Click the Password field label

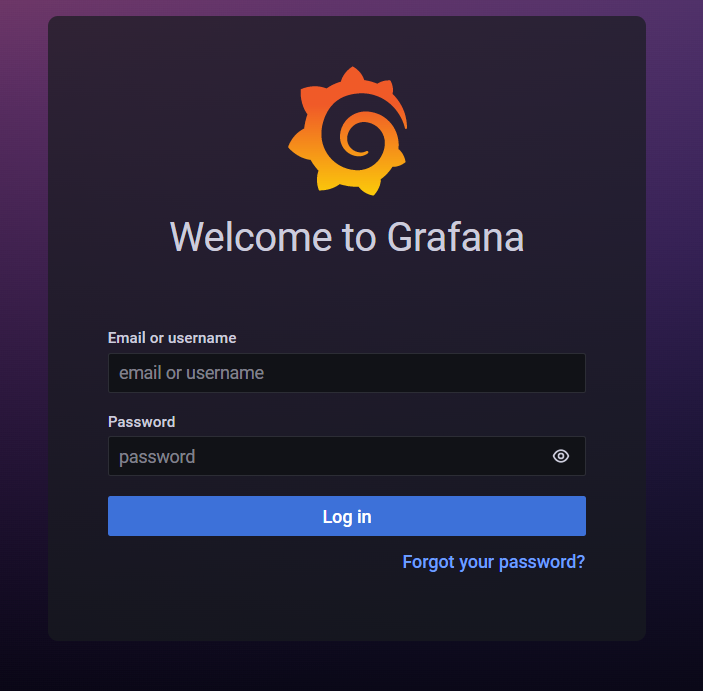(x=141, y=422)
